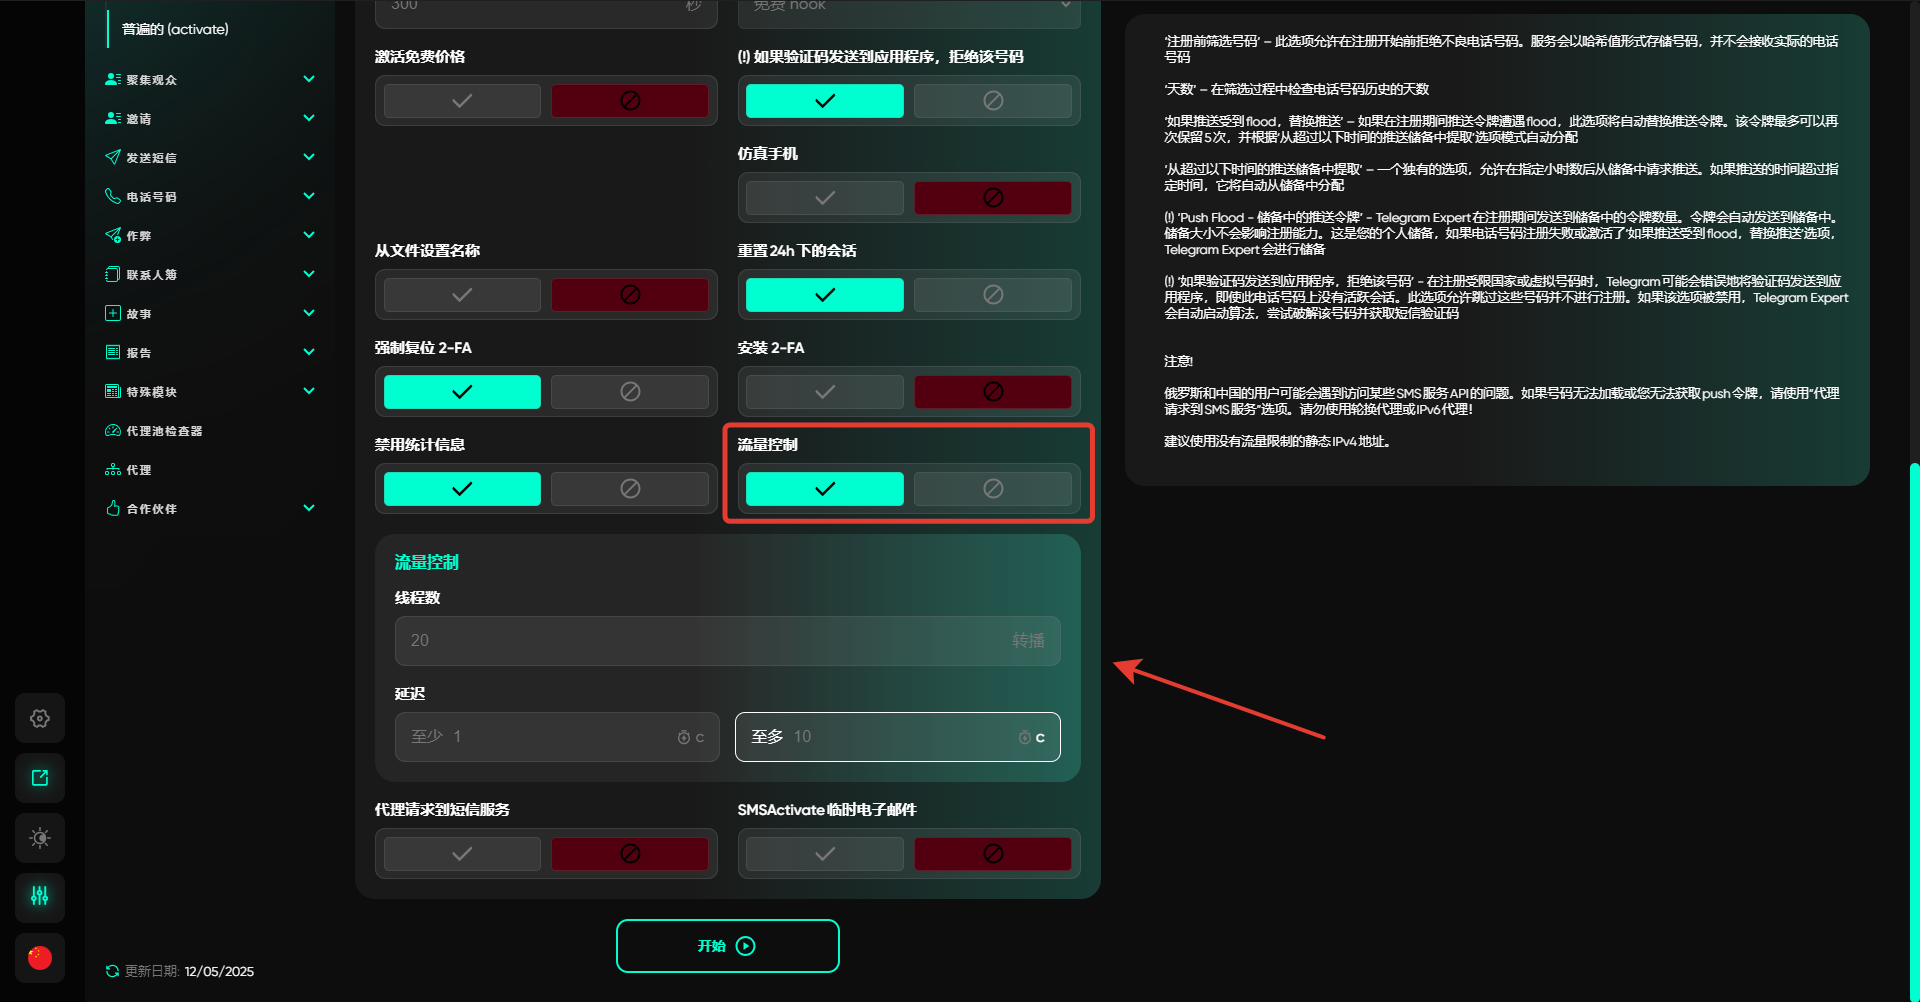This screenshot has width=1920, height=1002.
Task: Disable 强制复位 2-FA option
Action: pyautogui.click(x=629, y=392)
